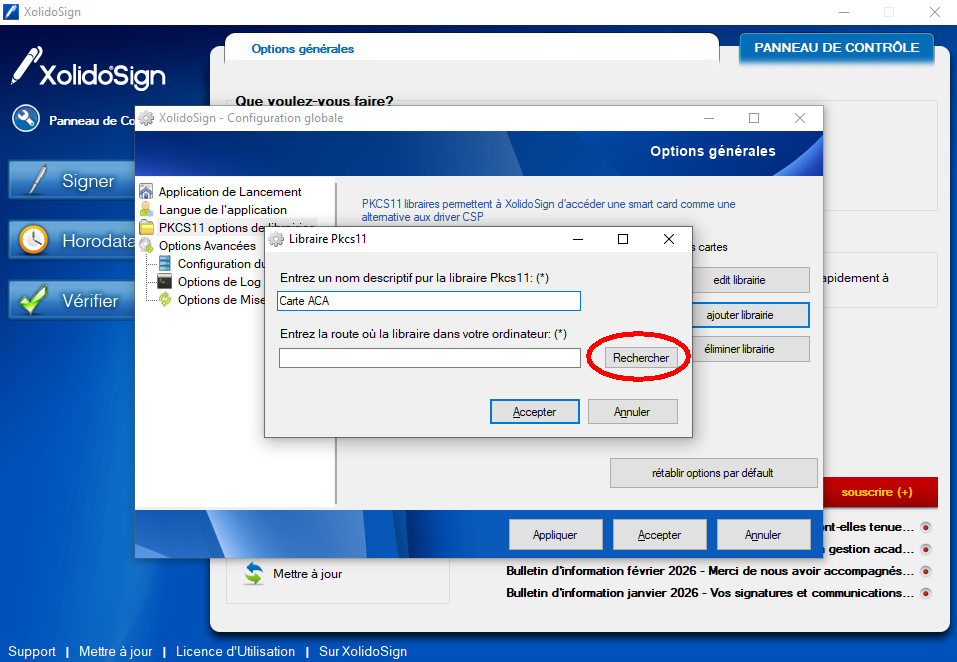Click the Signer button in main window
This screenshot has width=957, height=662.
click(72, 180)
